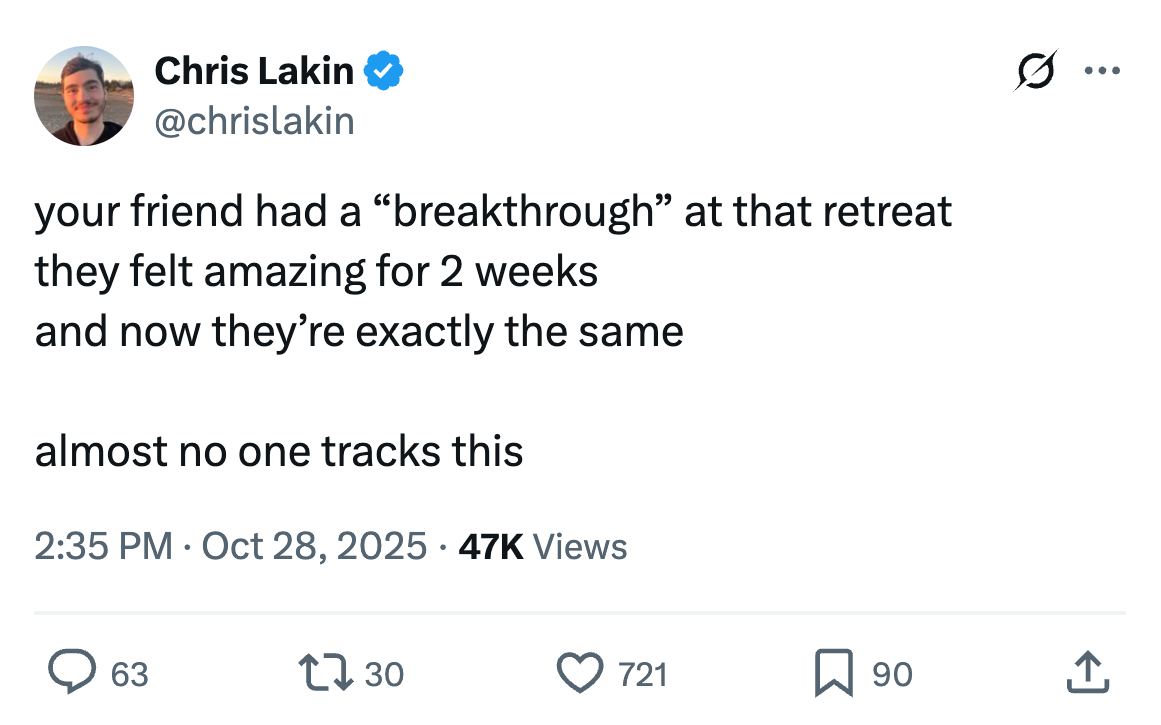This screenshot has height=725, width=1161.
Task: Select the @chrislakin handle
Action: pos(255,120)
